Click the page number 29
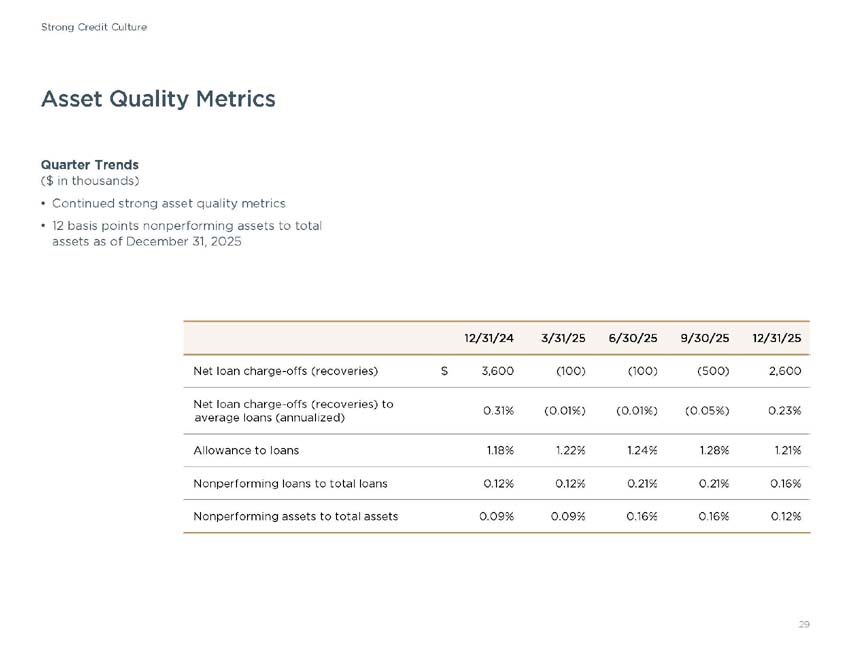This screenshot has height=648, width=850. tap(804, 624)
